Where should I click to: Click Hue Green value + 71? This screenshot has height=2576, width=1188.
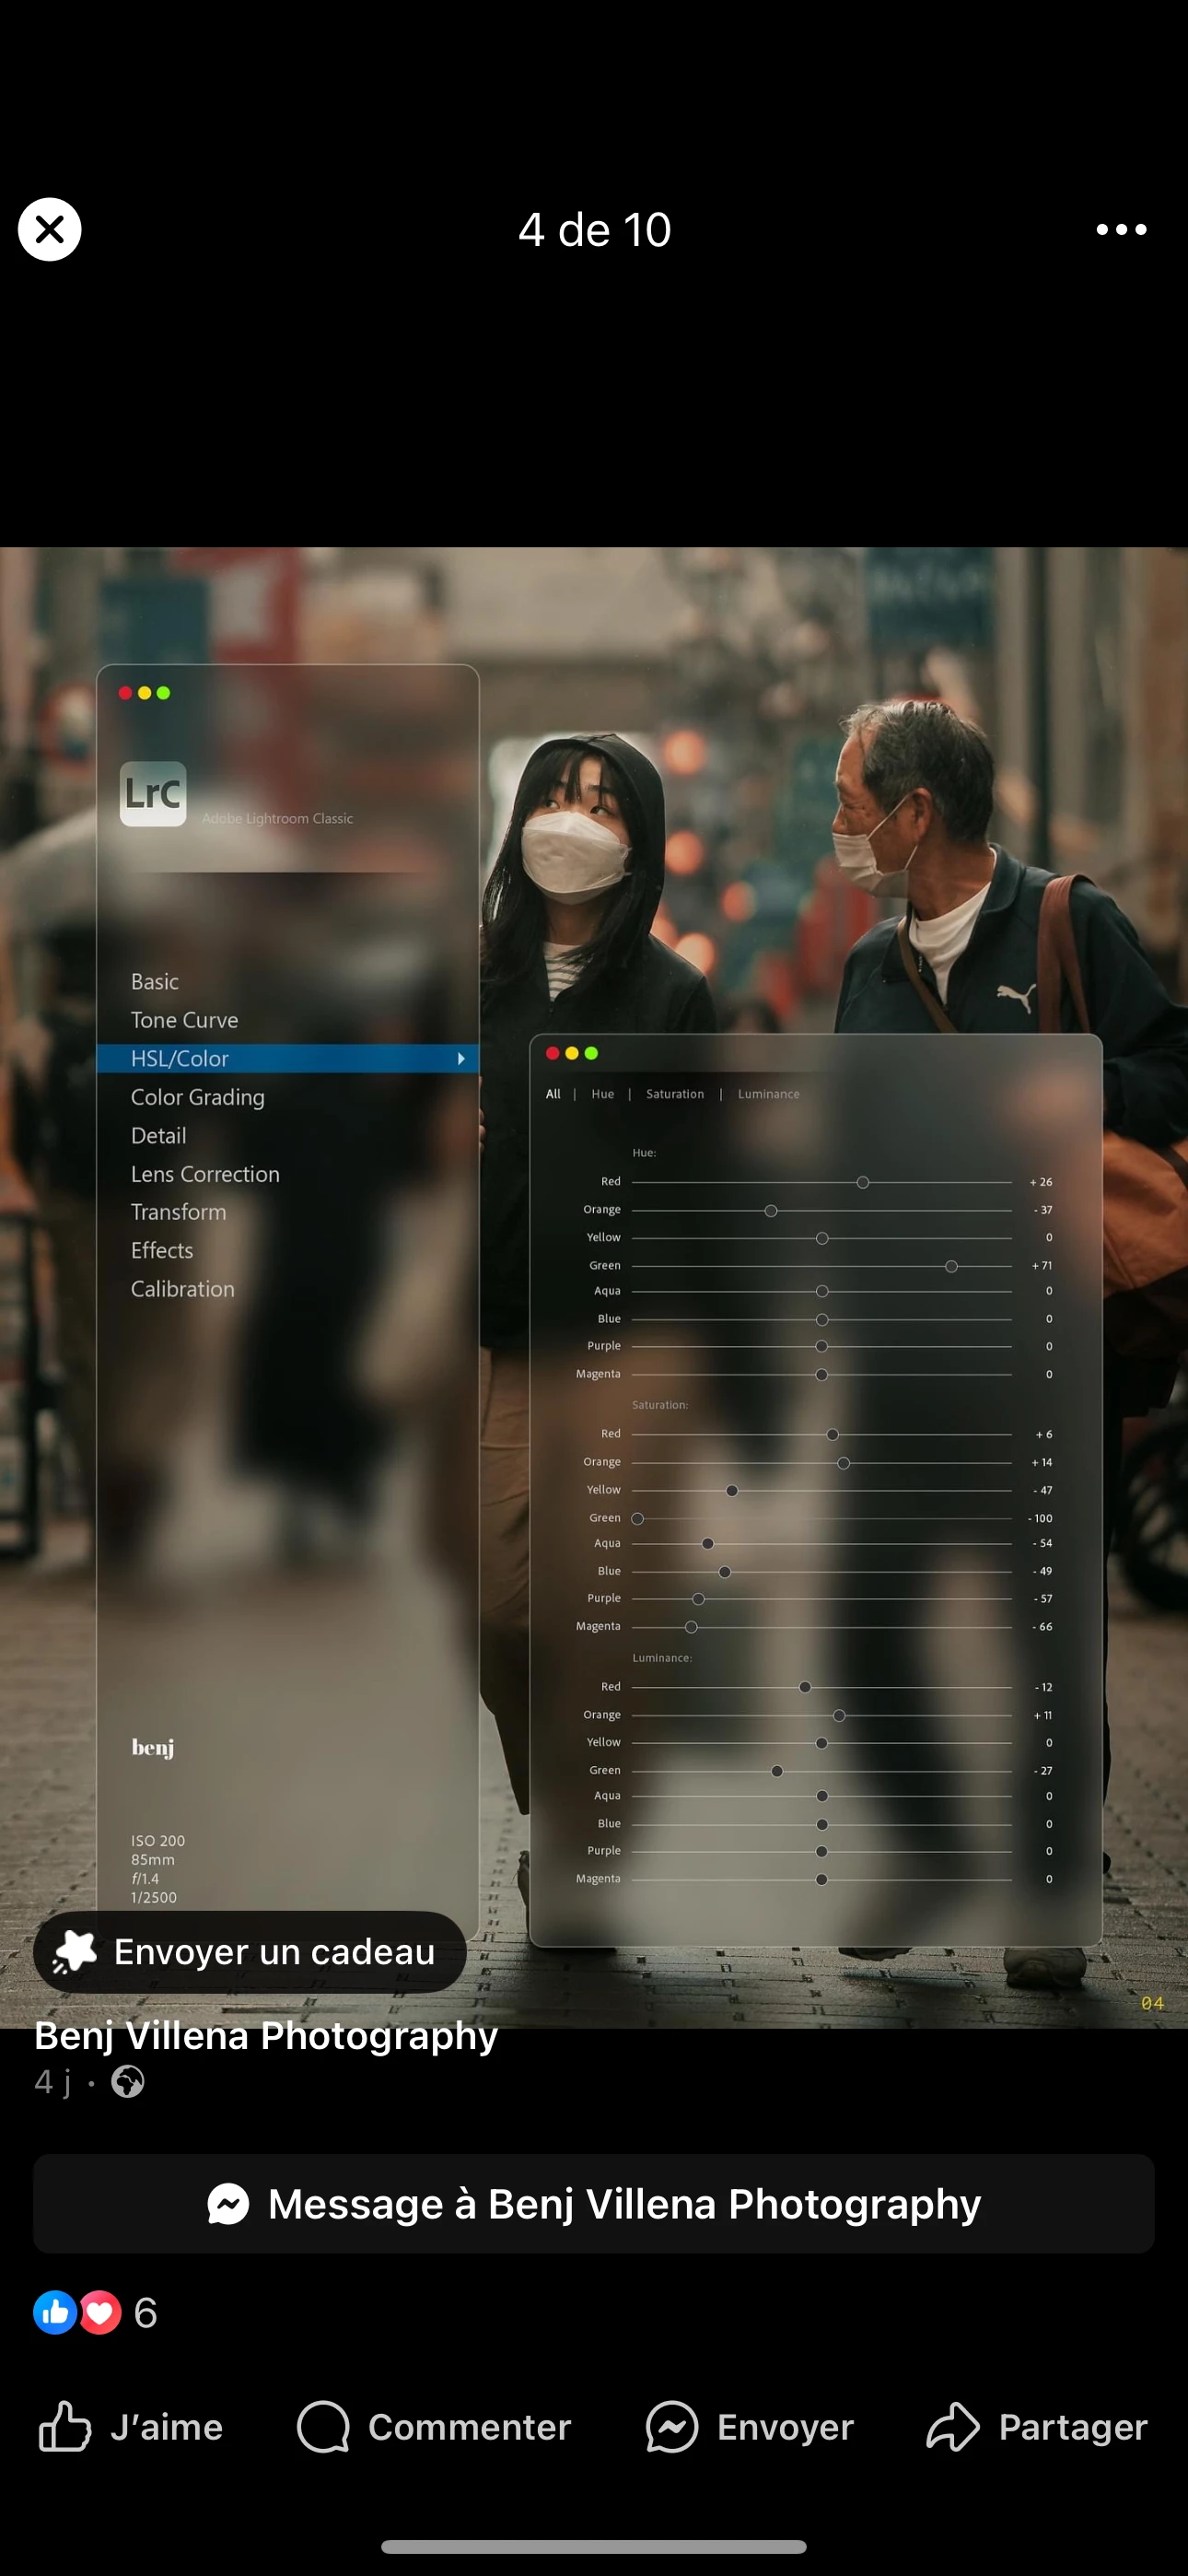pos(1042,1266)
